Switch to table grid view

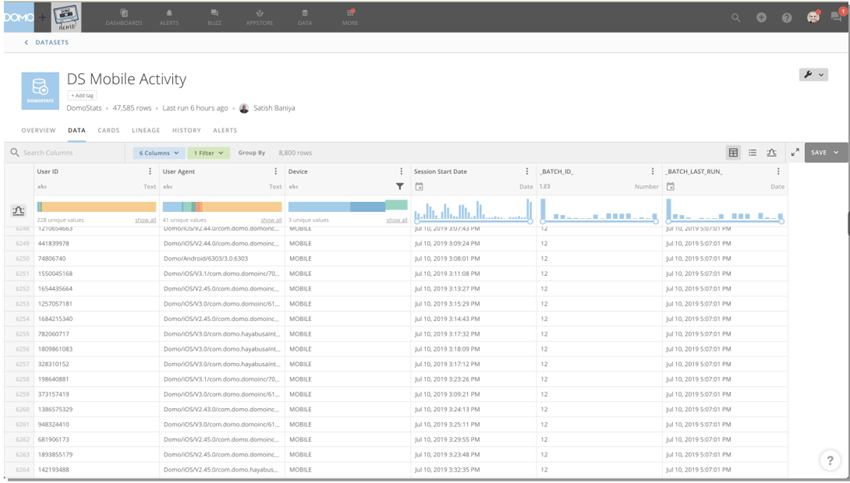[x=733, y=153]
